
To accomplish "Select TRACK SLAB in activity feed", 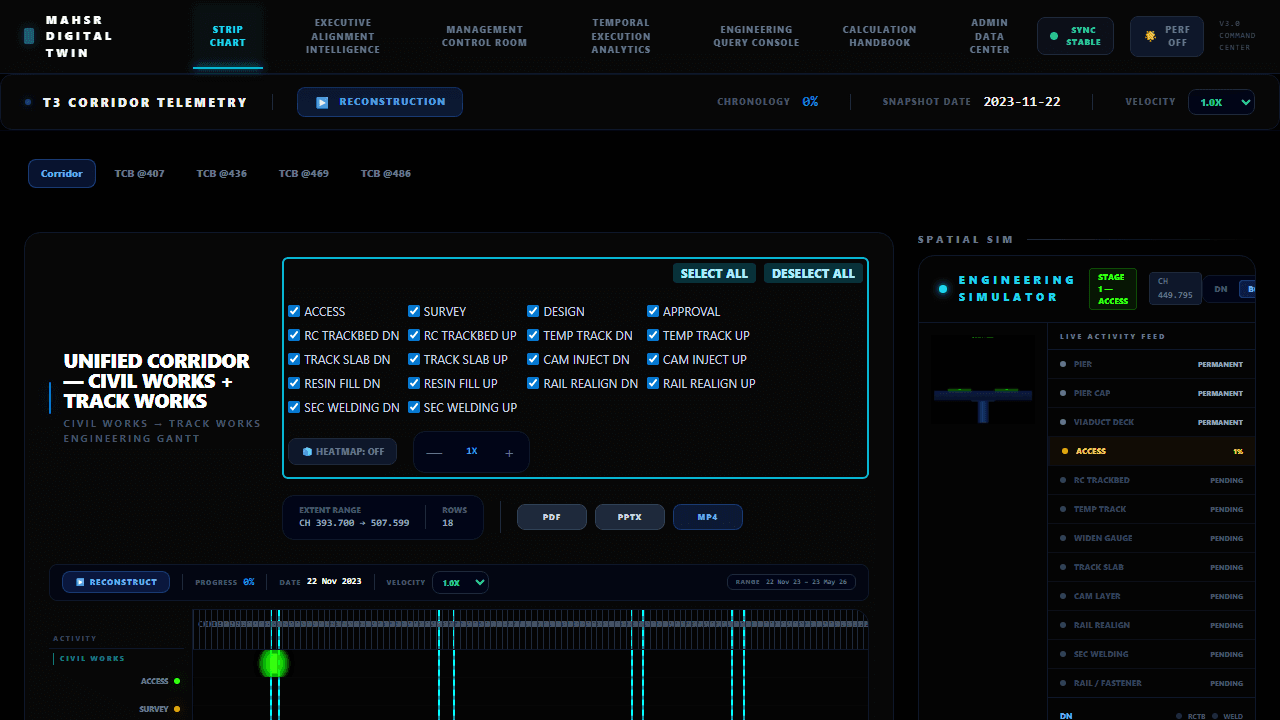I will coord(1151,567).
